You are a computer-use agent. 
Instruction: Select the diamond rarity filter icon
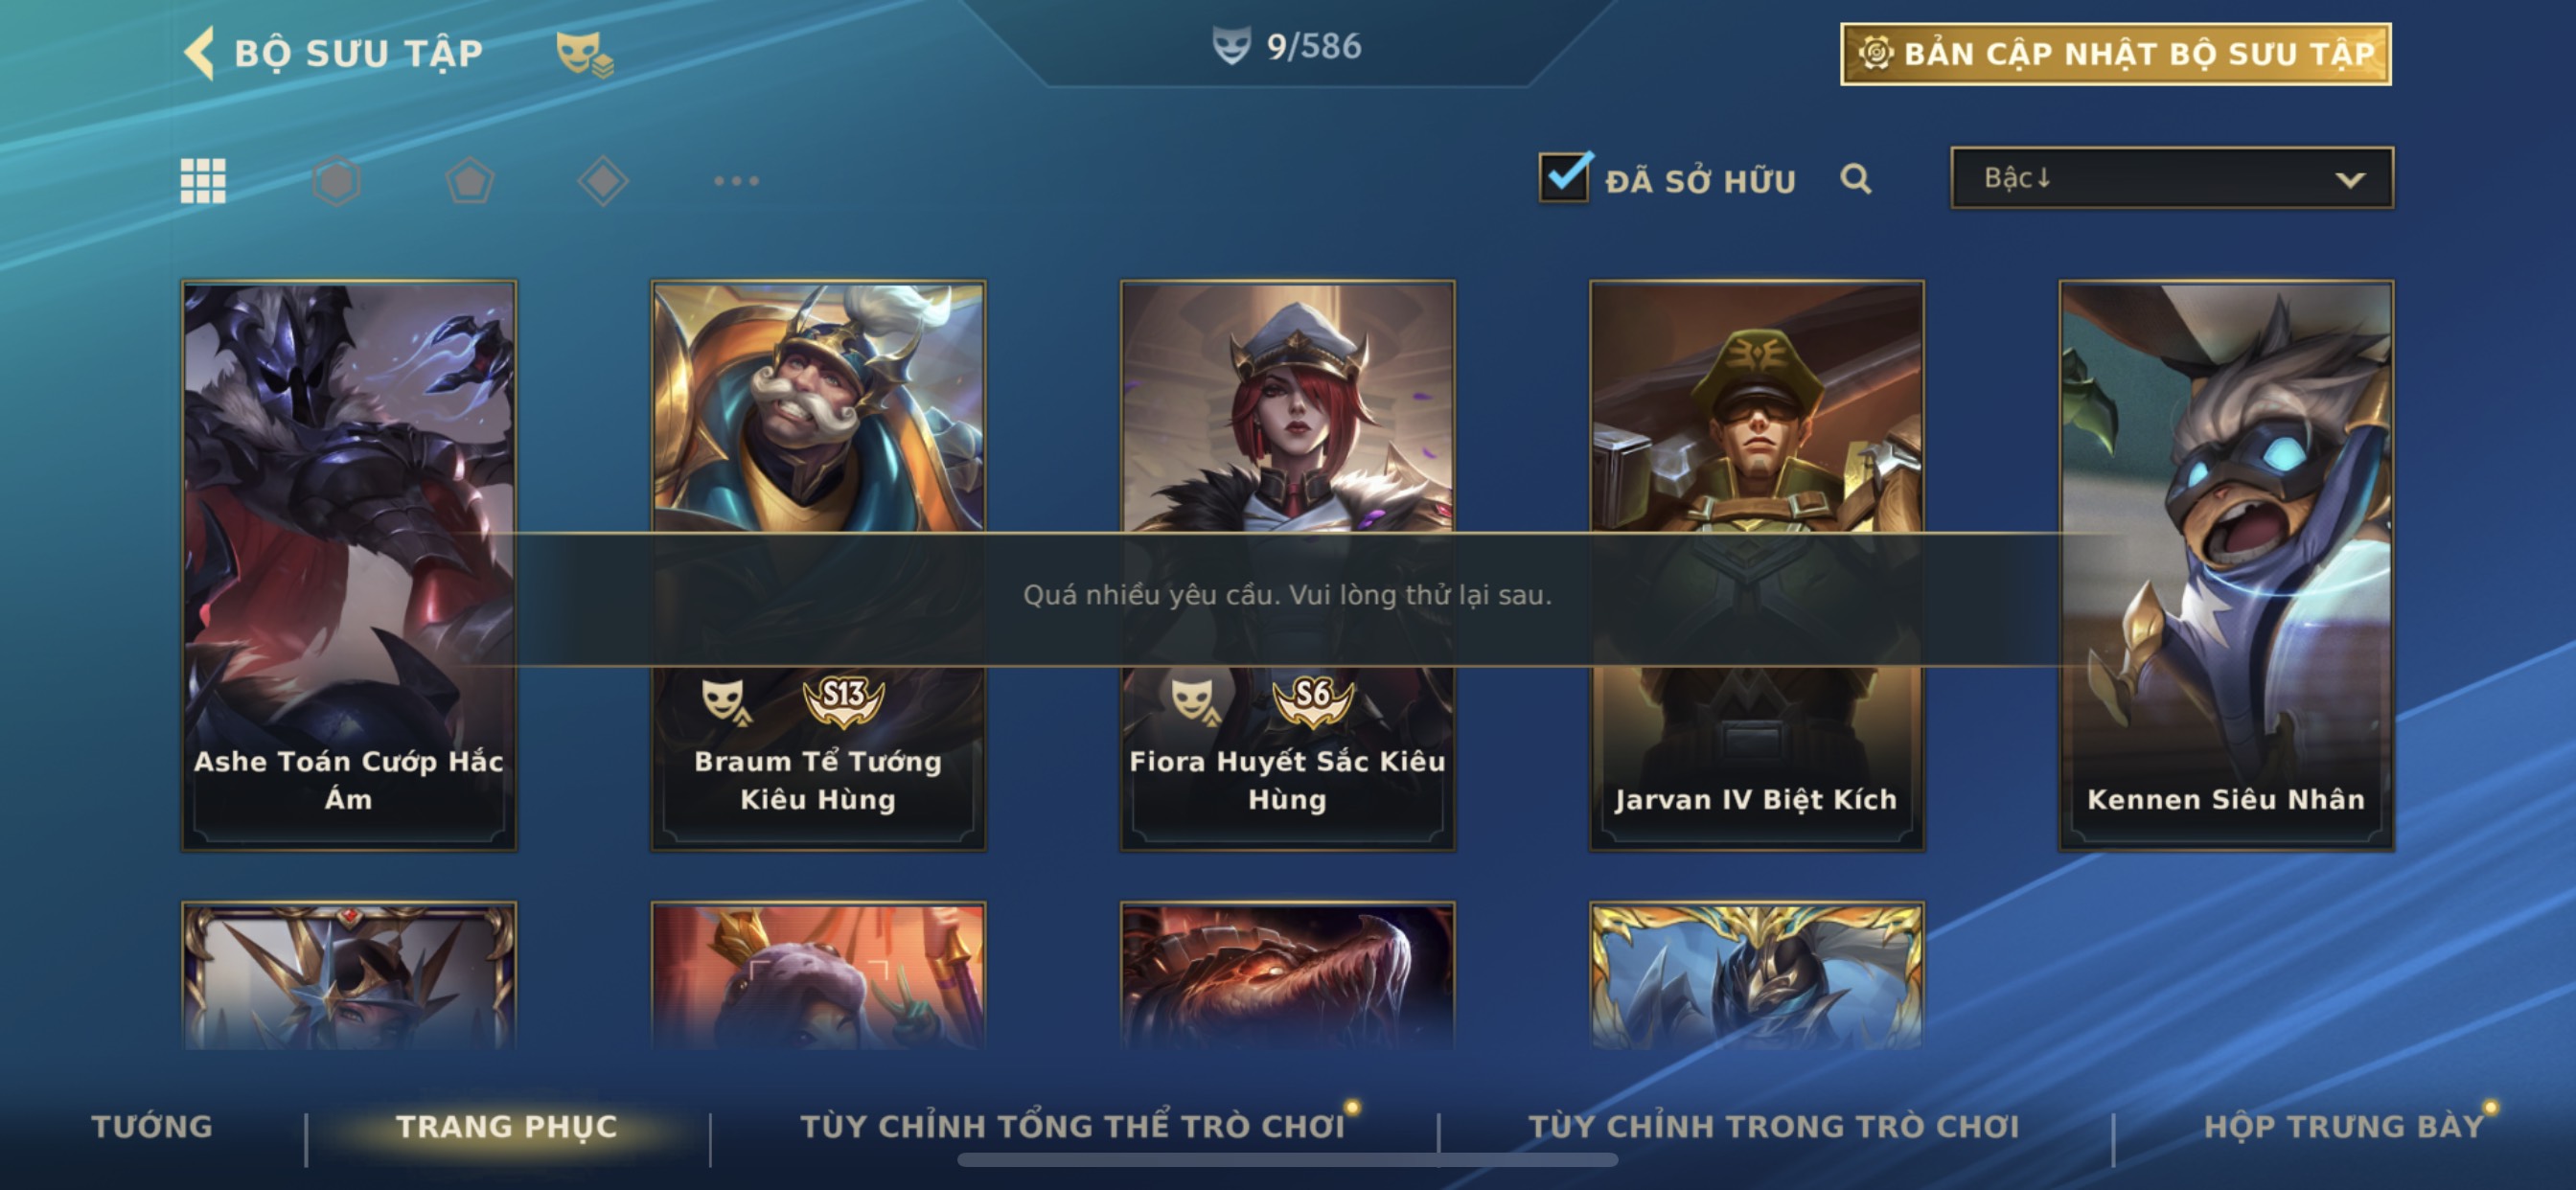pyautogui.click(x=603, y=181)
